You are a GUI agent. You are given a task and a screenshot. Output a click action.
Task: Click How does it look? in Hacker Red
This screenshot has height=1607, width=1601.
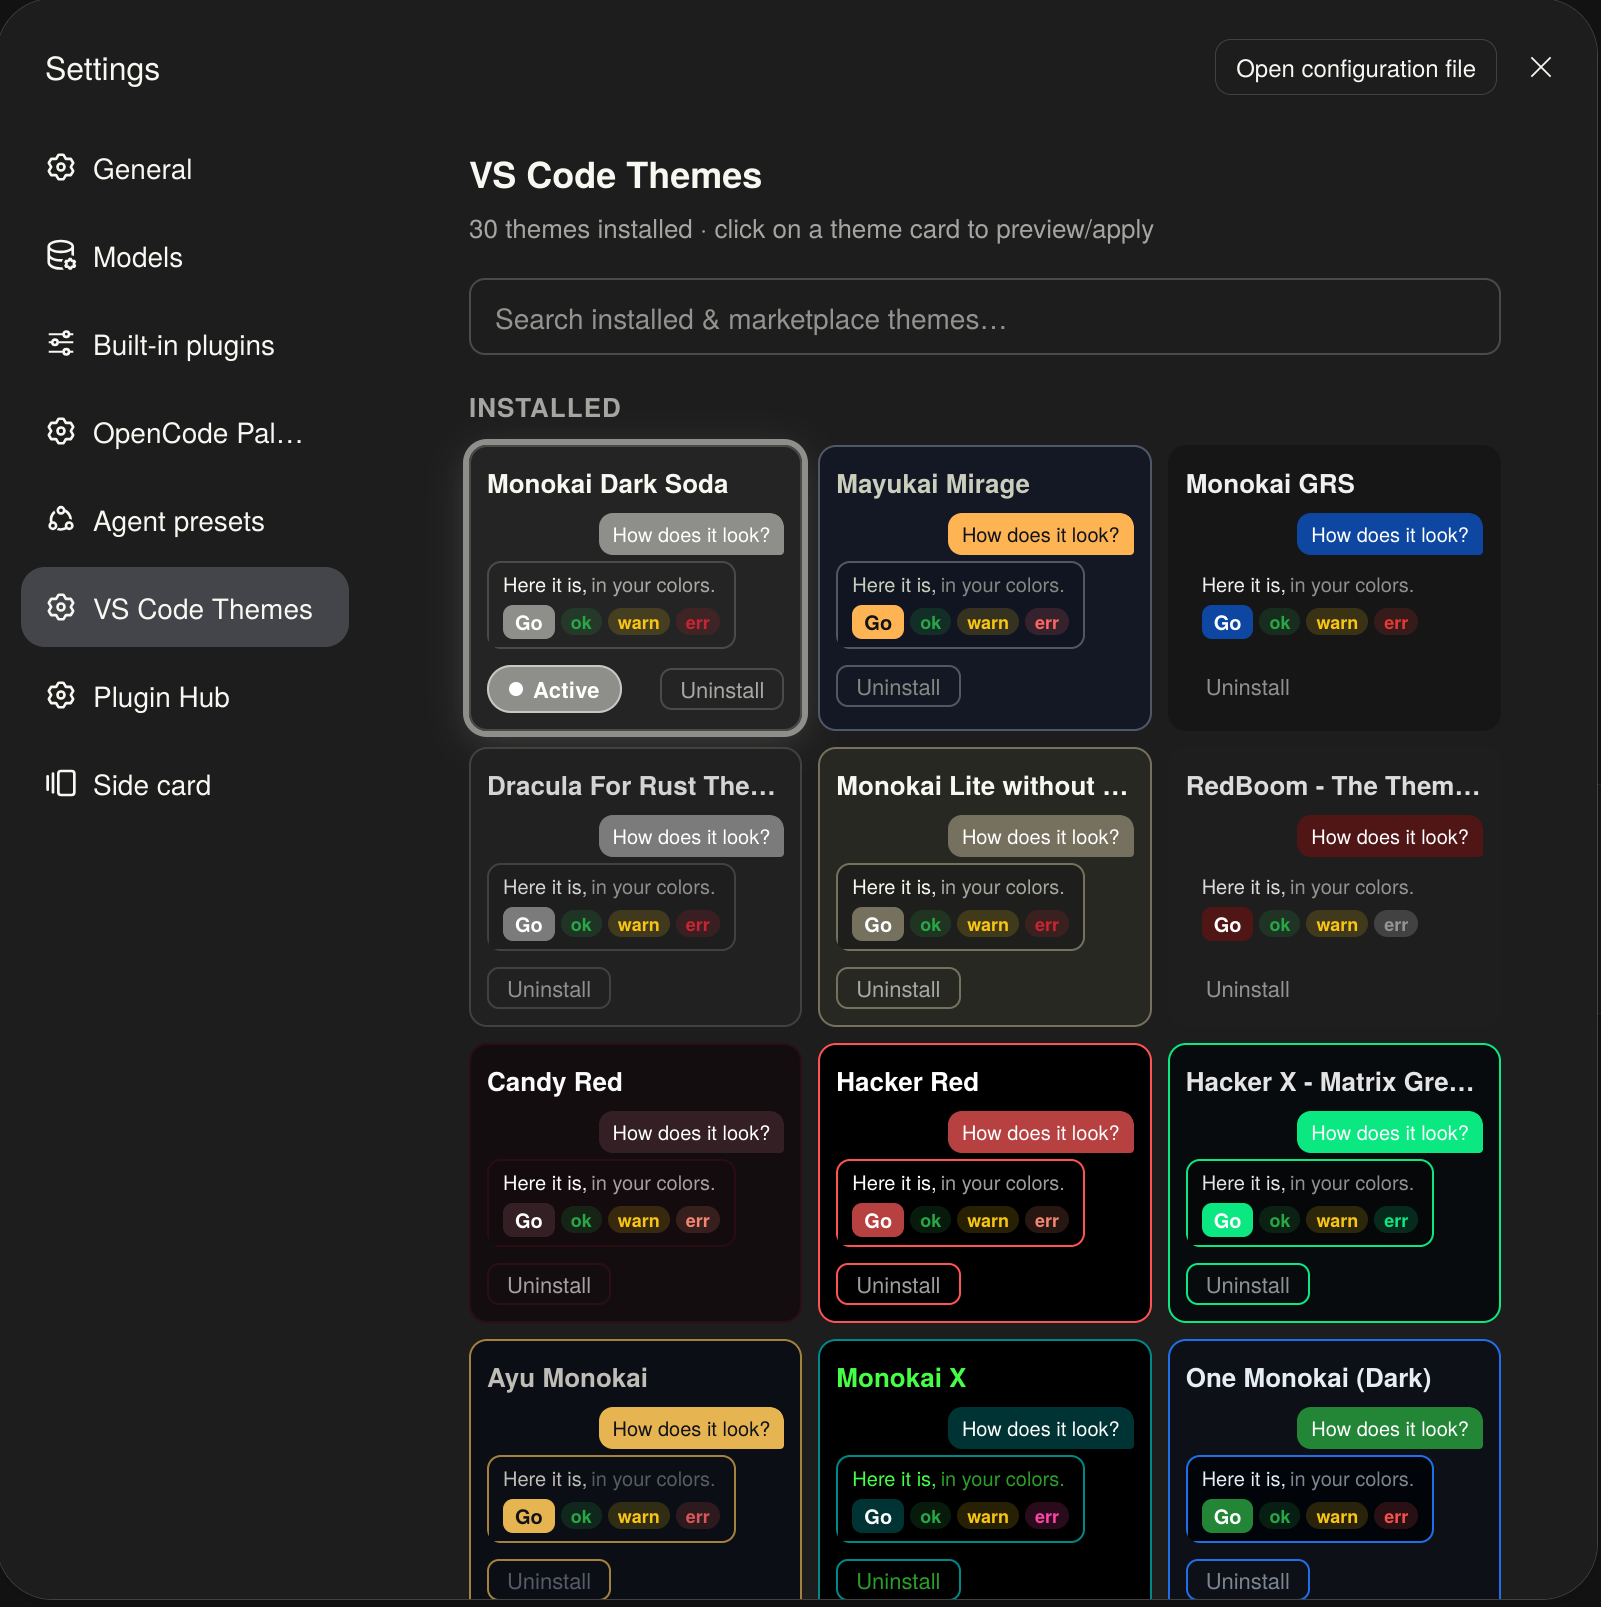1040,1132
